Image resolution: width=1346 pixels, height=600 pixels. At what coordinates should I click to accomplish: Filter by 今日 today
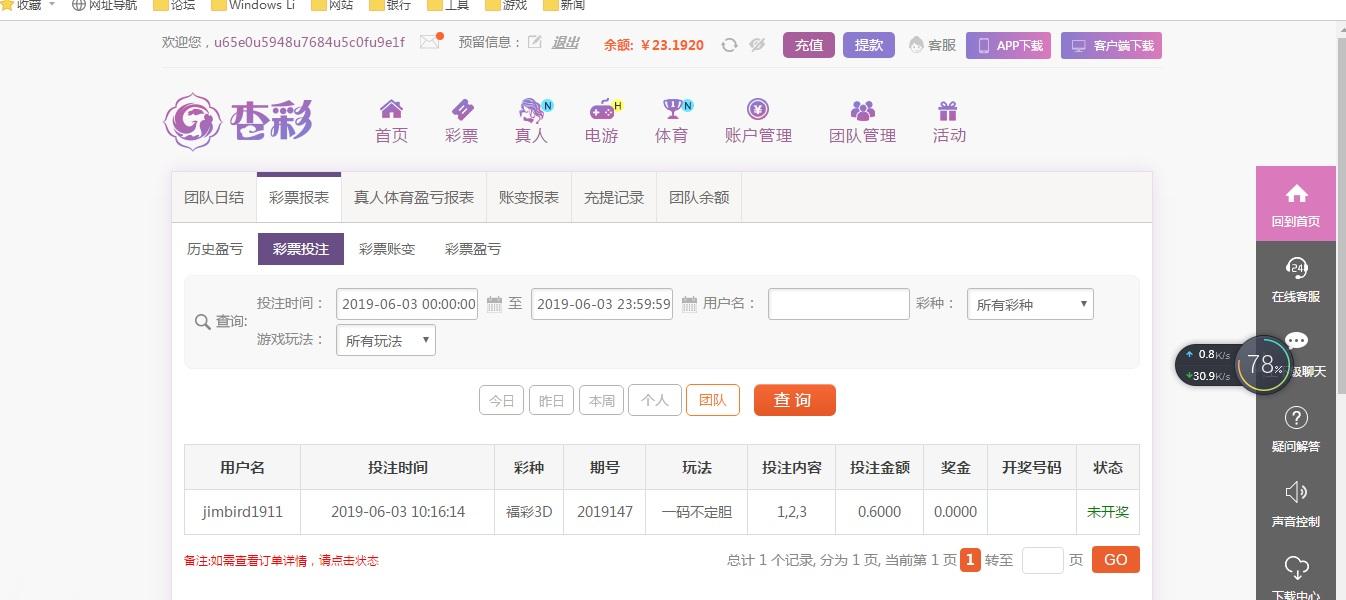coord(502,400)
